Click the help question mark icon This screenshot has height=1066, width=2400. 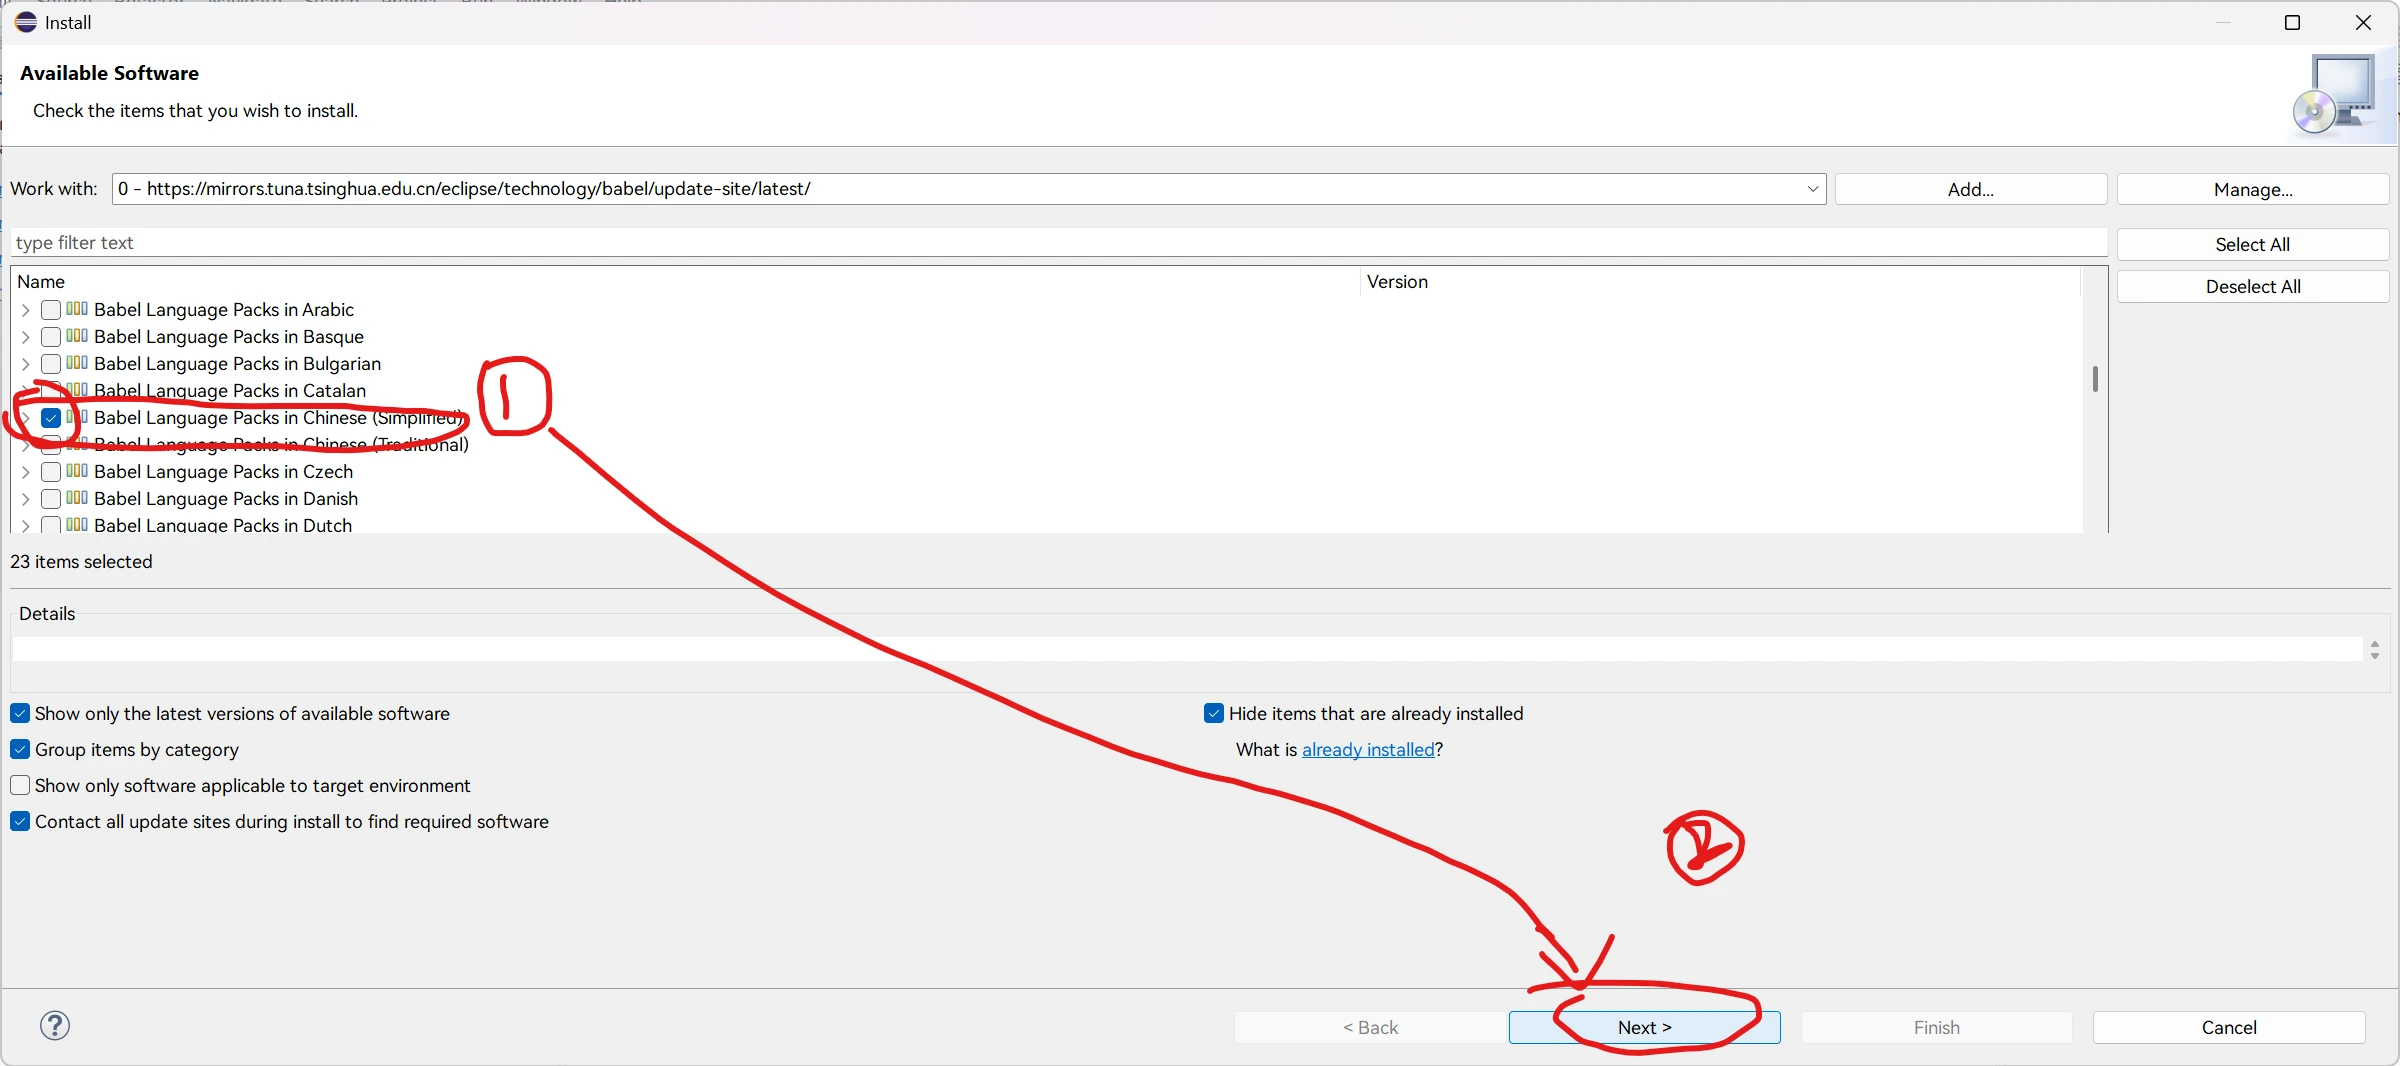[x=55, y=1025]
